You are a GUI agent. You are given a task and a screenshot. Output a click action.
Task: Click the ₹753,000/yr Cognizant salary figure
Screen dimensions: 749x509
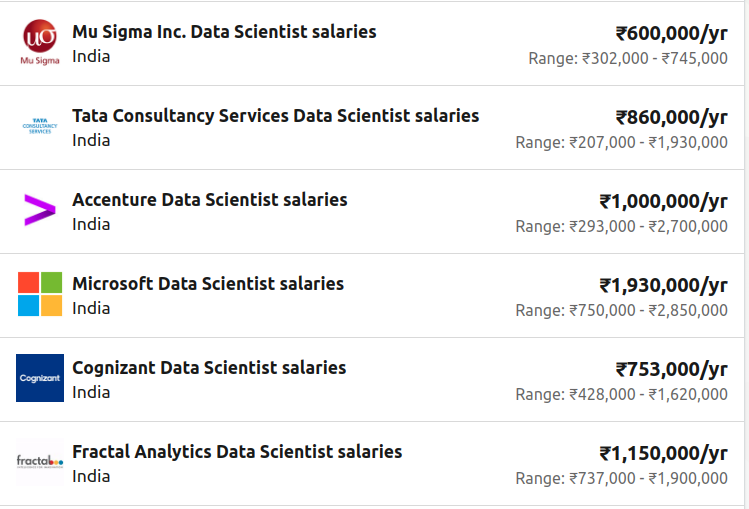point(671,369)
